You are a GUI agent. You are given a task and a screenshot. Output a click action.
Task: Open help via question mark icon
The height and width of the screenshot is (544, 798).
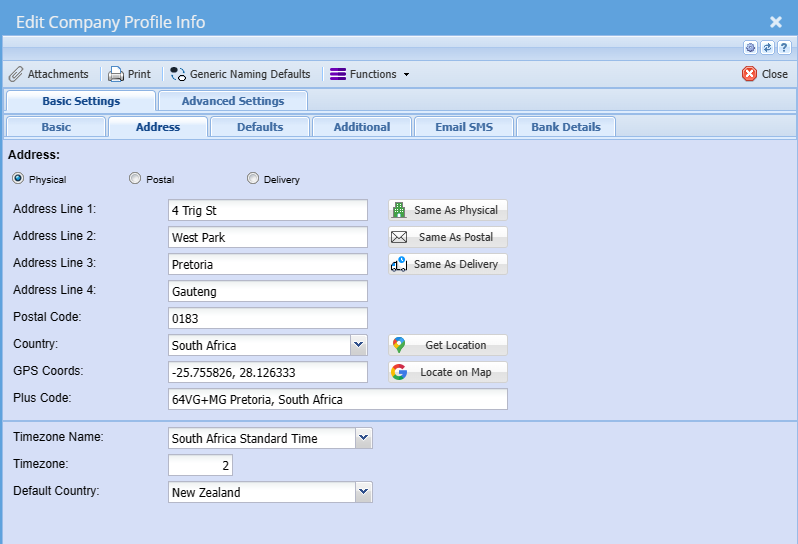click(784, 48)
